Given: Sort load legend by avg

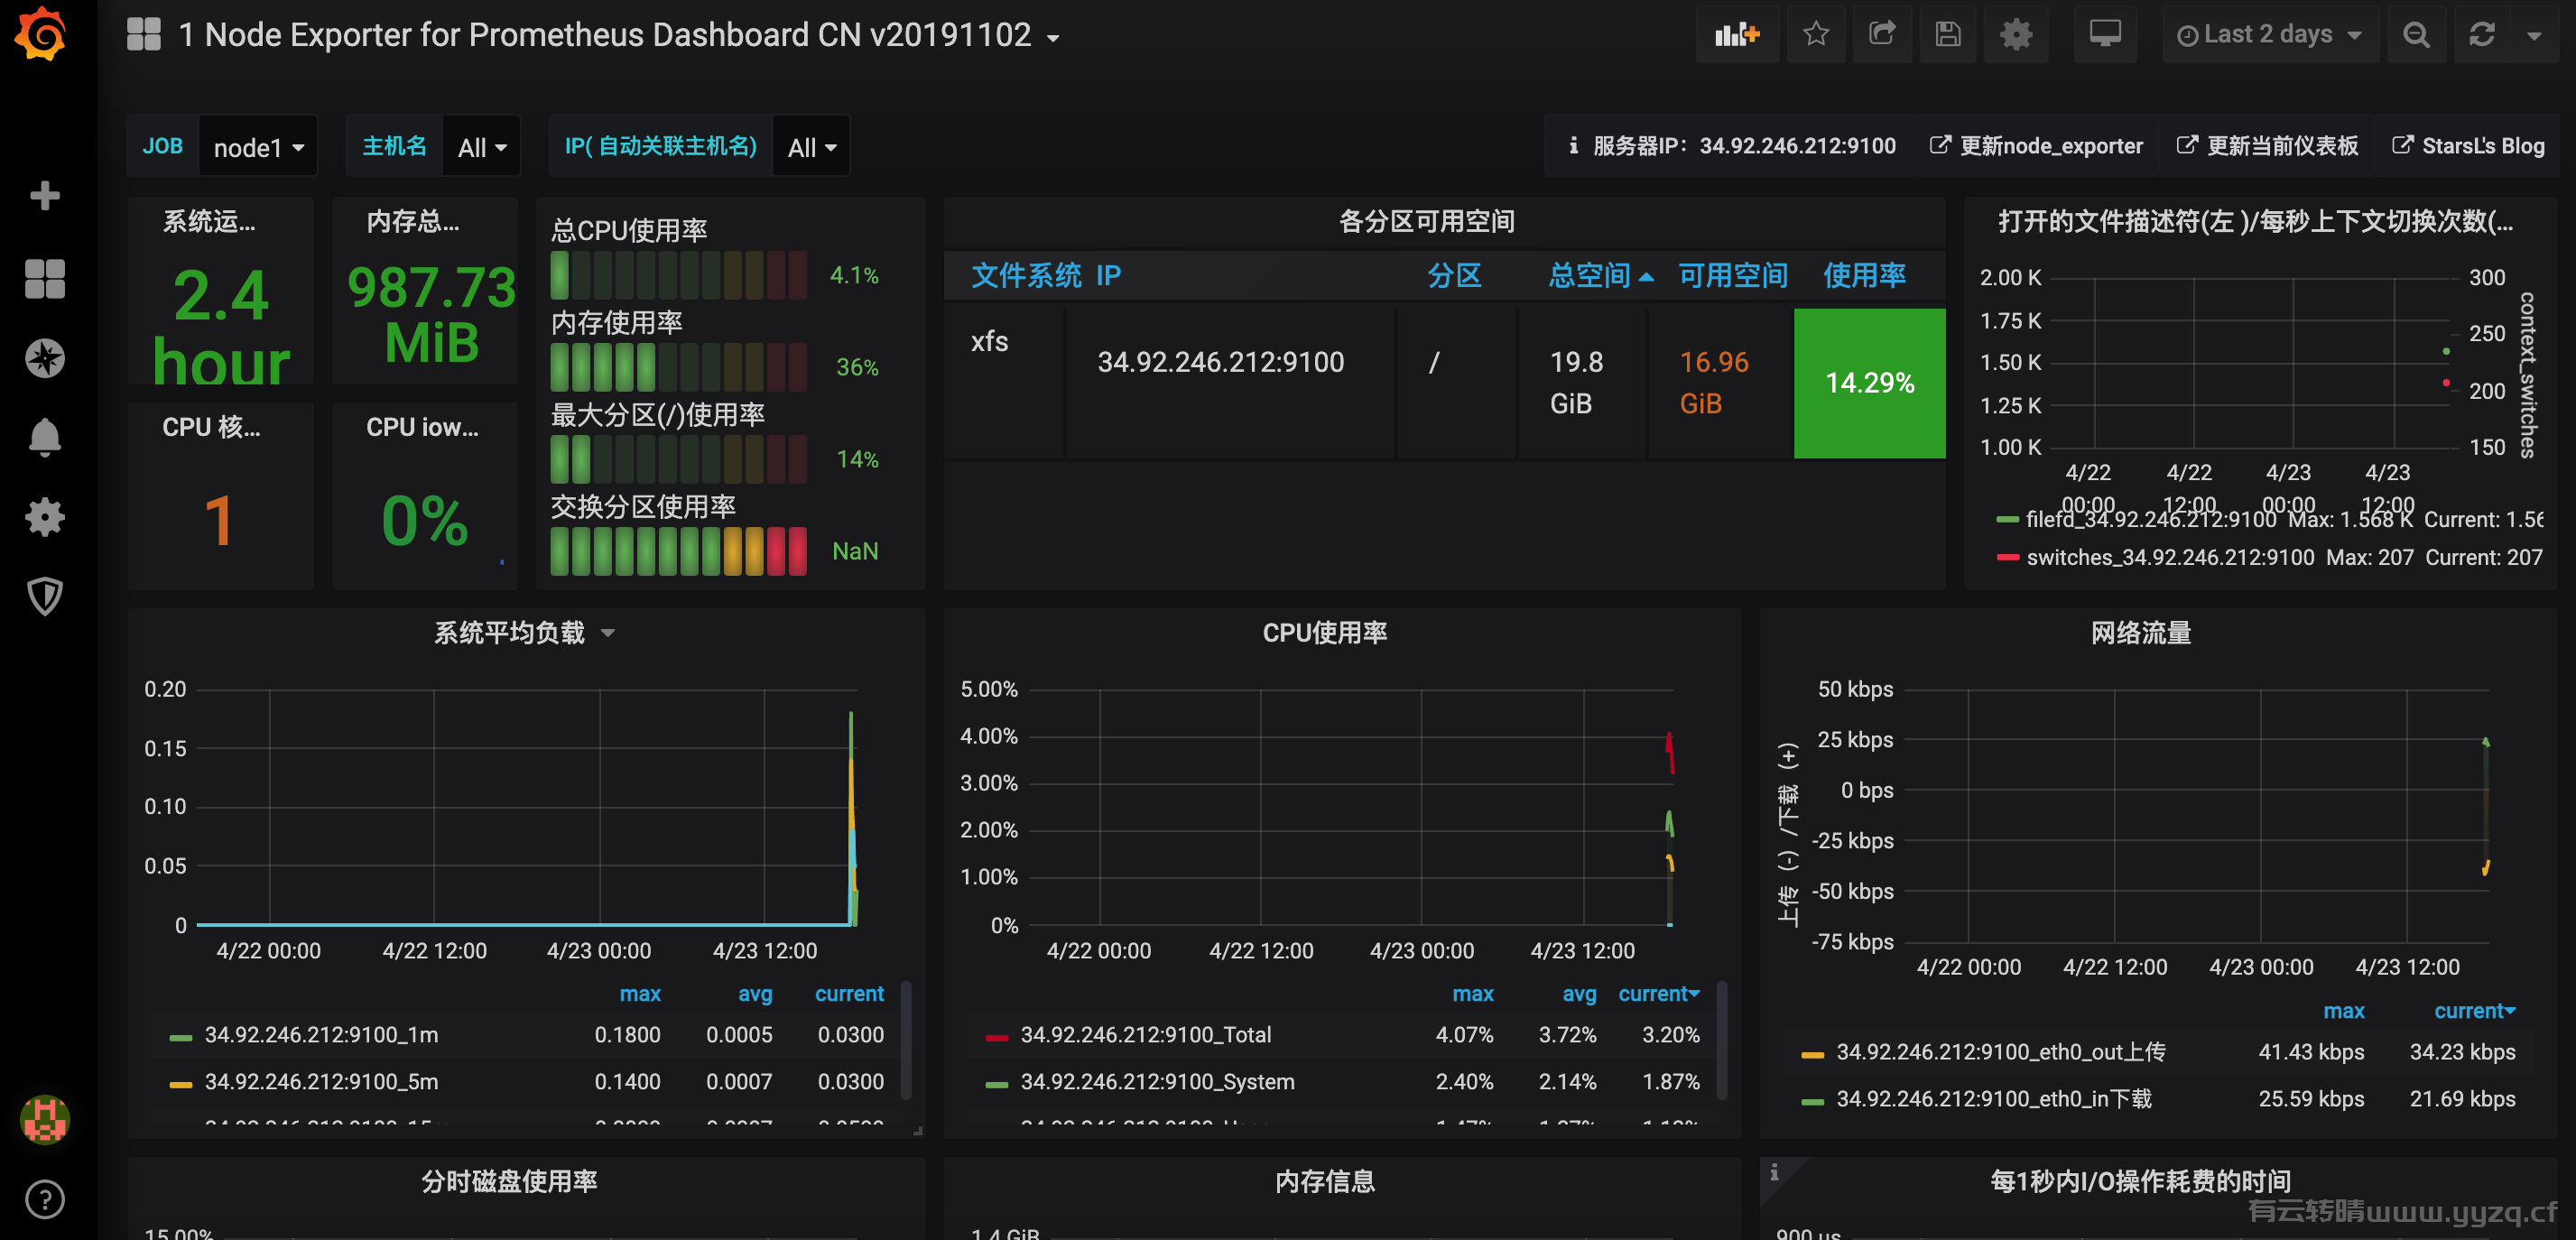Looking at the screenshot, I should (755, 993).
